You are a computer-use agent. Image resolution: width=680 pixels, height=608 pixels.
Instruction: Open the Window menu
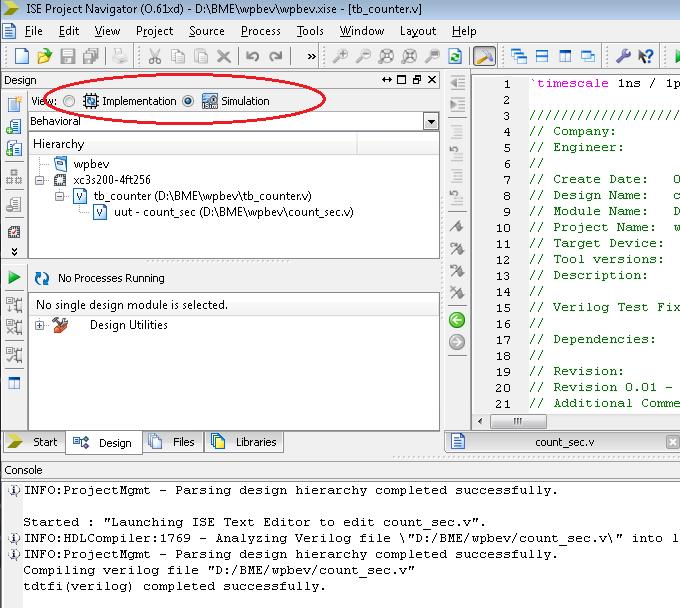(362, 31)
